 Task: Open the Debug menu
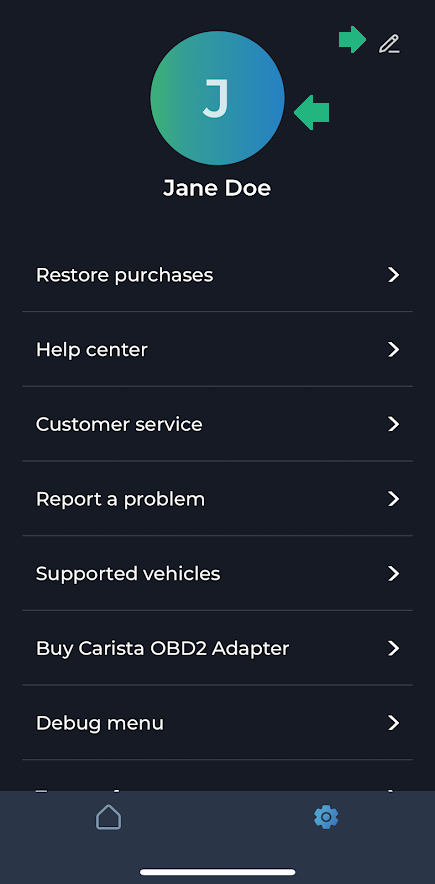(x=218, y=723)
